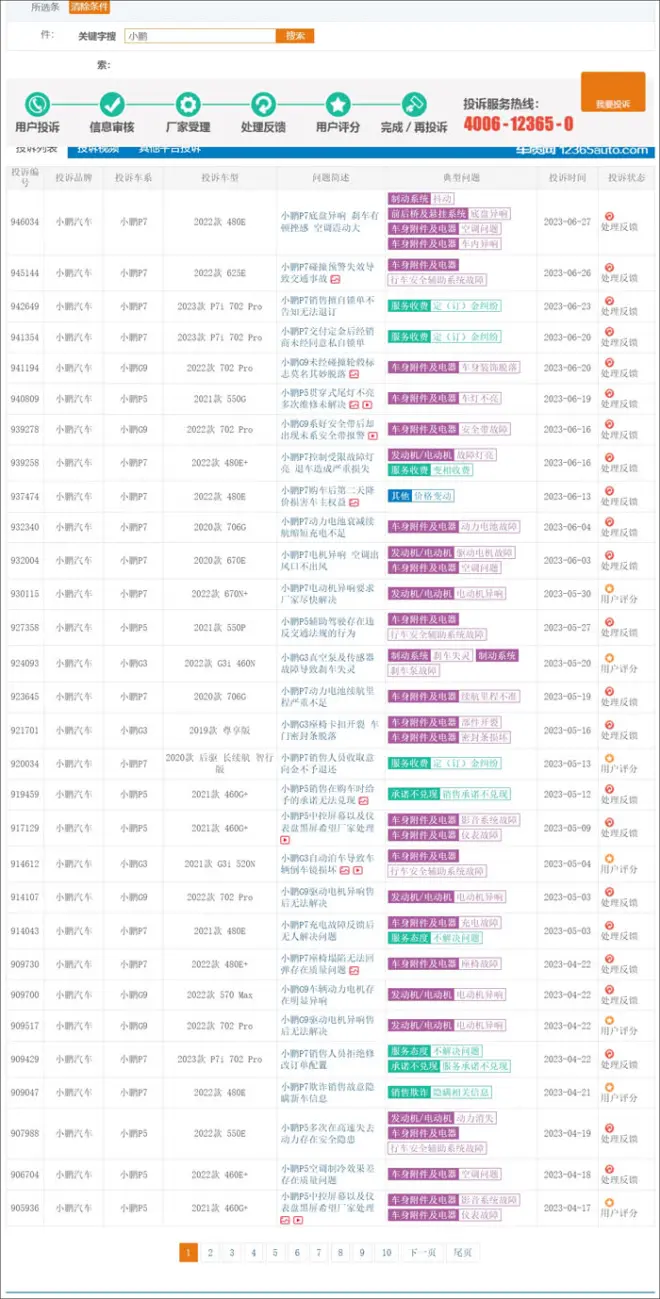Image resolution: width=660 pixels, height=1299 pixels.
Task: Jump to page 10 of complaint list
Action: (x=386, y=1252)
